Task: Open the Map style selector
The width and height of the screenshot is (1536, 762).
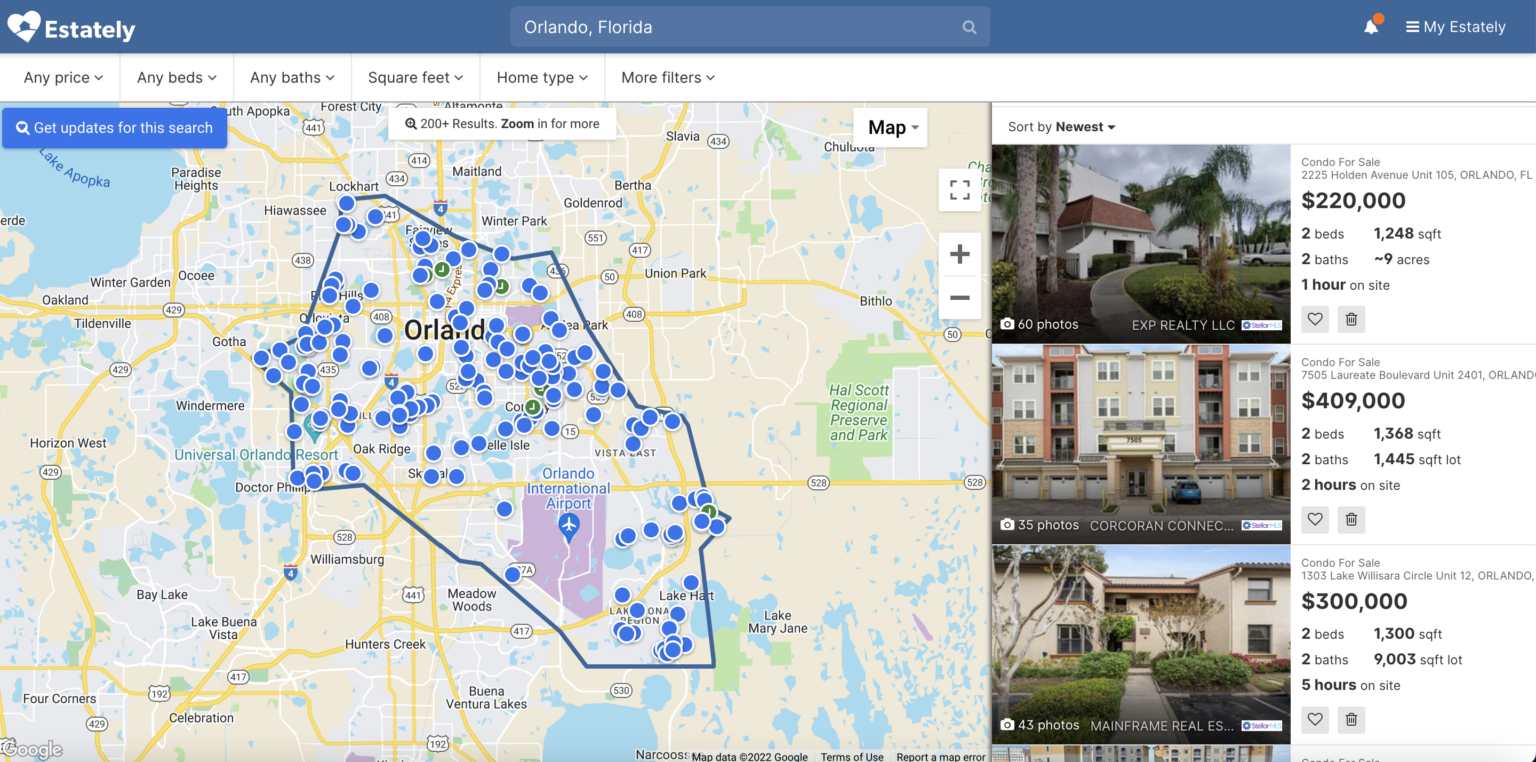Action: [x=890, y=127]
